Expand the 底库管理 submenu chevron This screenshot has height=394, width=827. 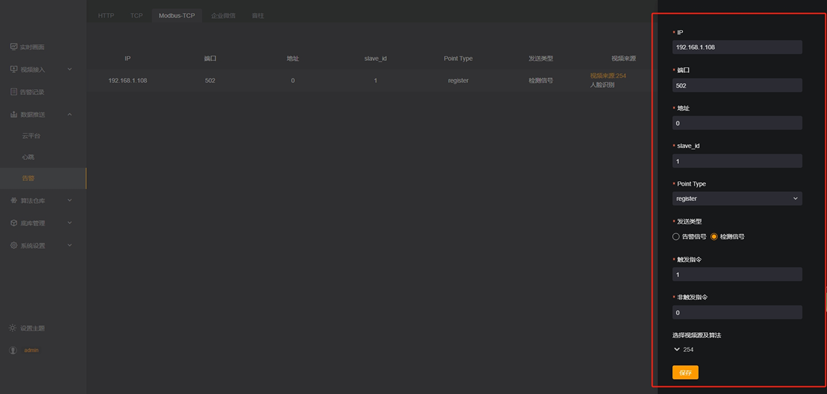[x=70, y=223]
